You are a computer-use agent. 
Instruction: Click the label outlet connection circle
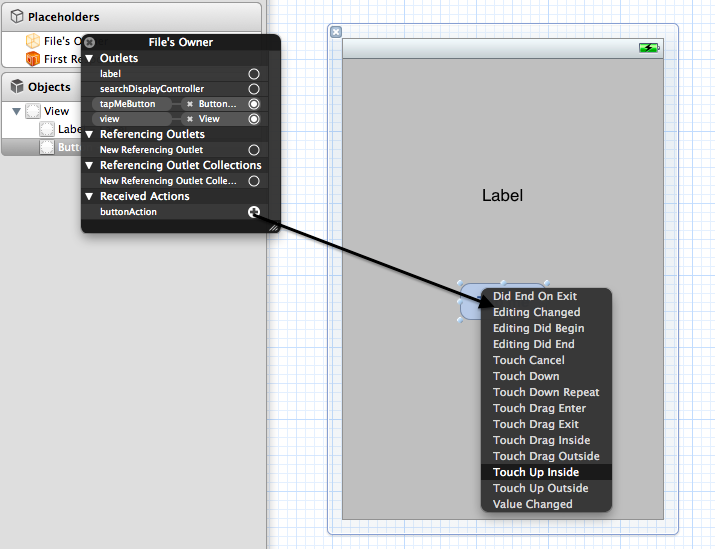(254, 74)
